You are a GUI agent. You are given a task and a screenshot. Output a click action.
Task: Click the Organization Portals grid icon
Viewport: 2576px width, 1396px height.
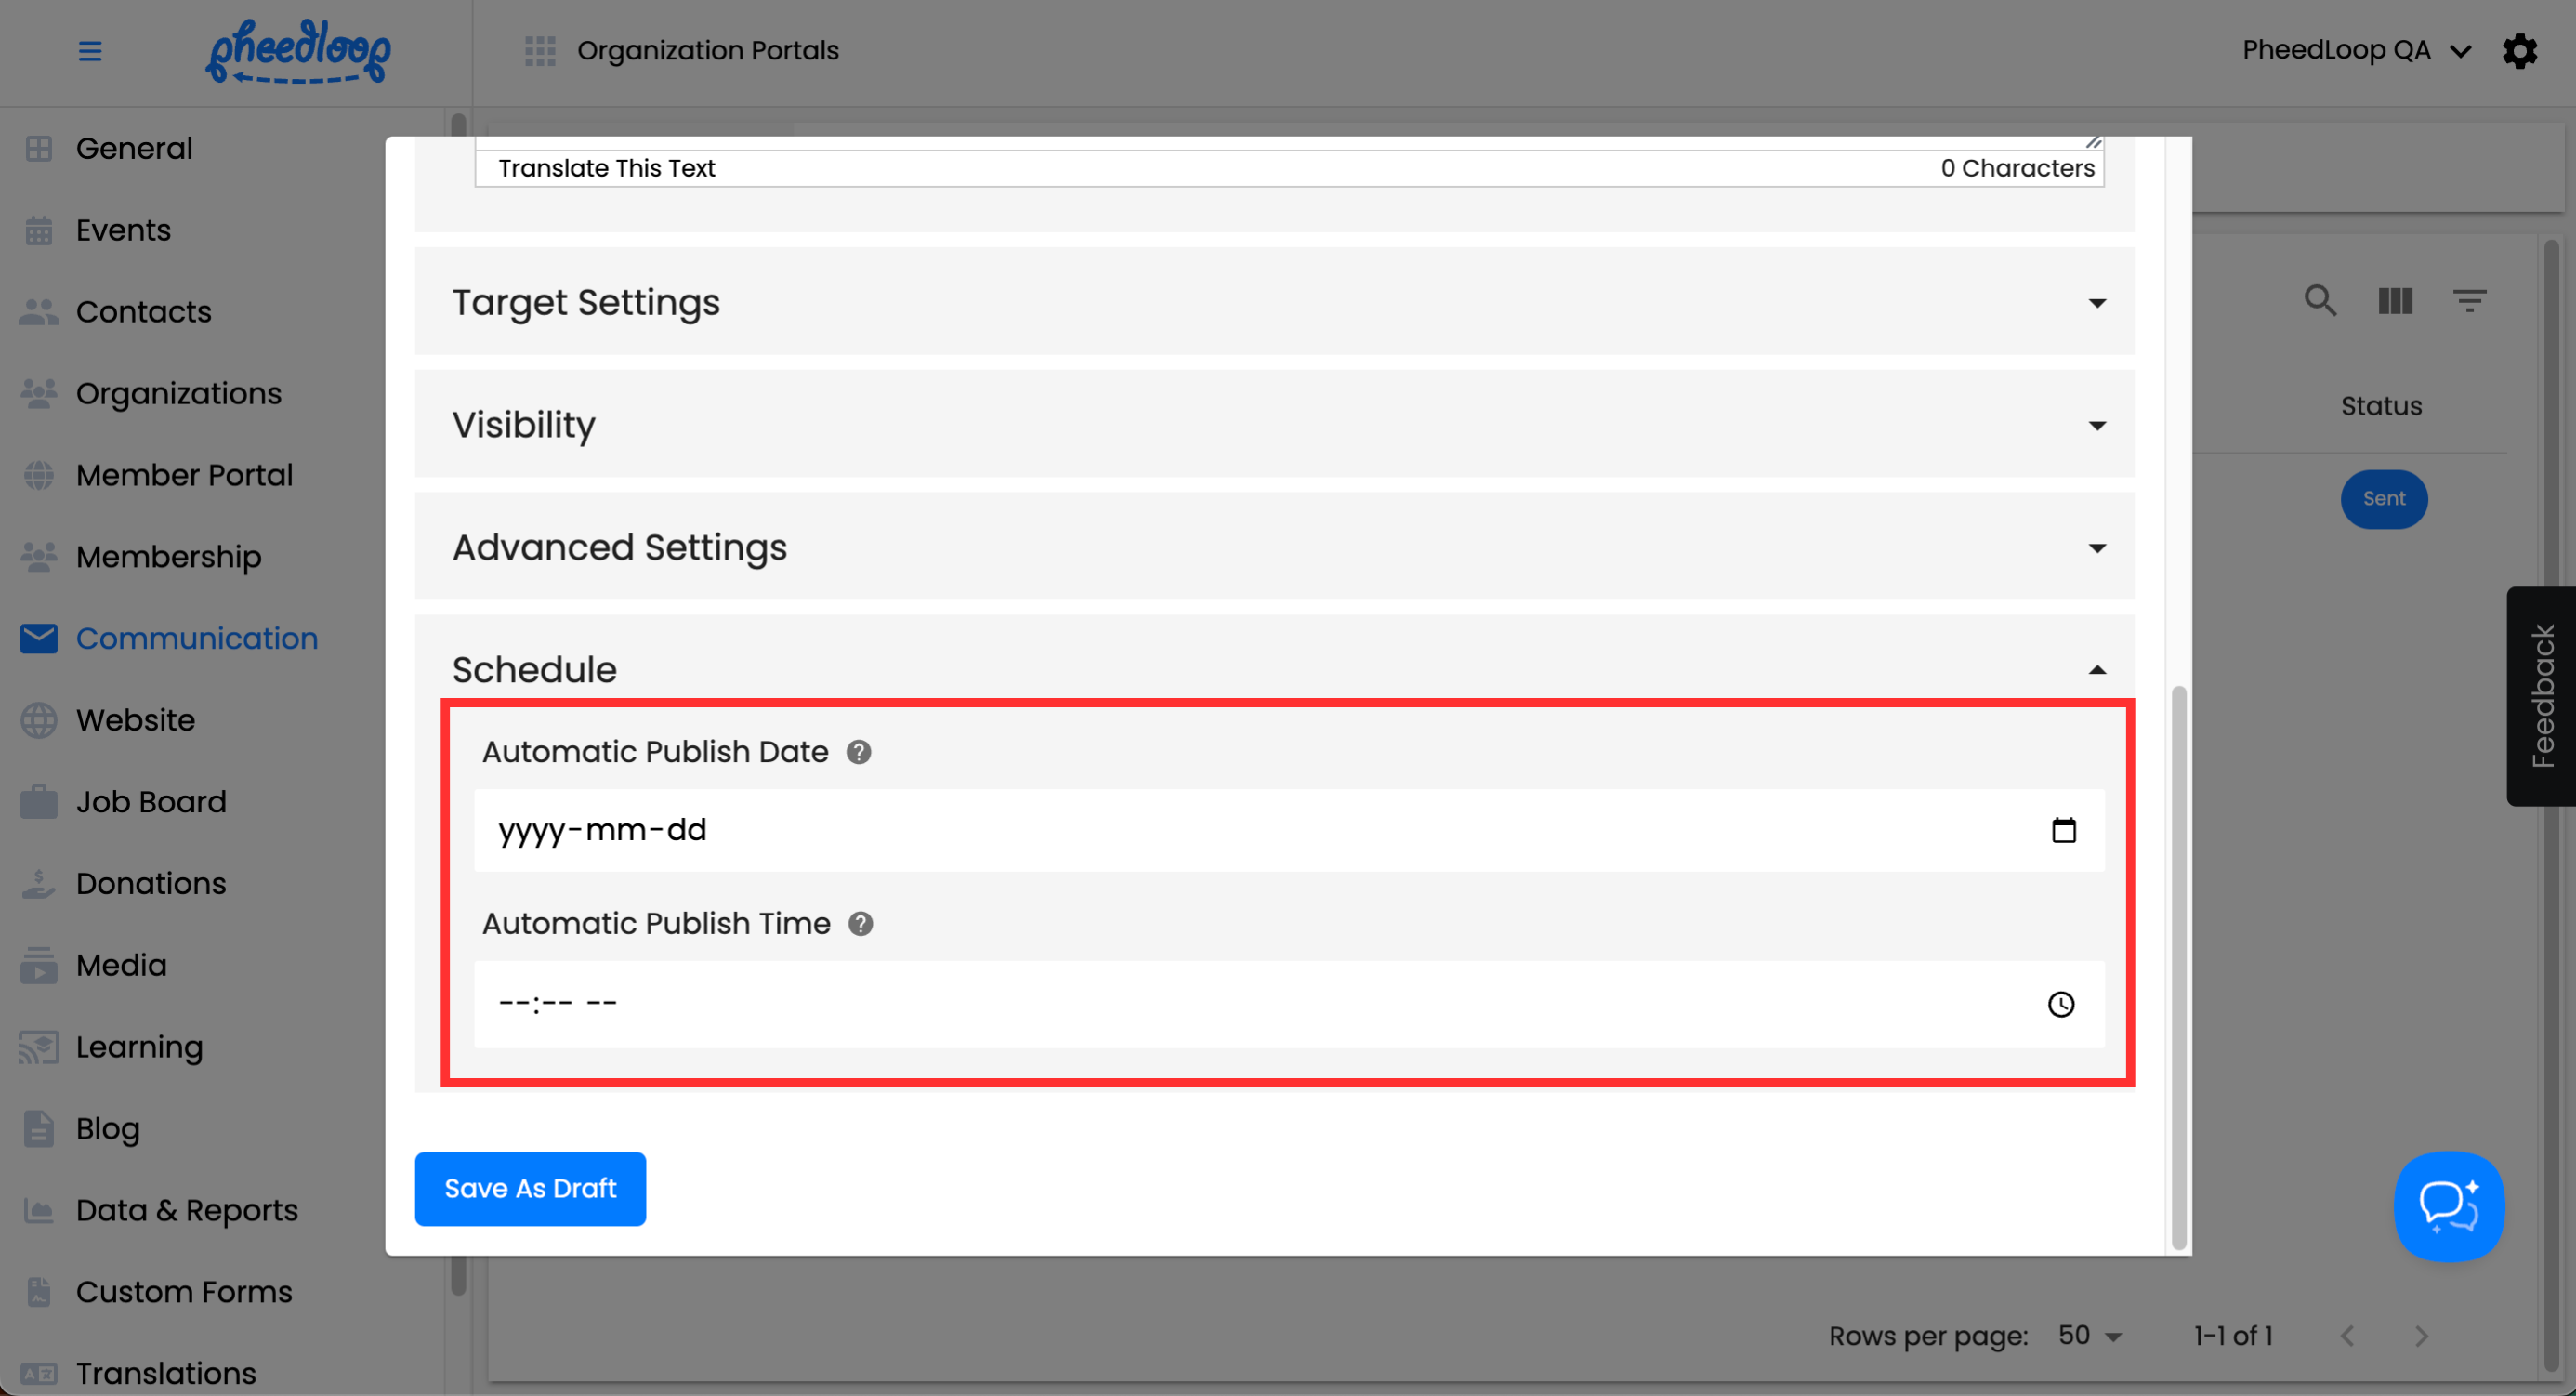point(540,51)
